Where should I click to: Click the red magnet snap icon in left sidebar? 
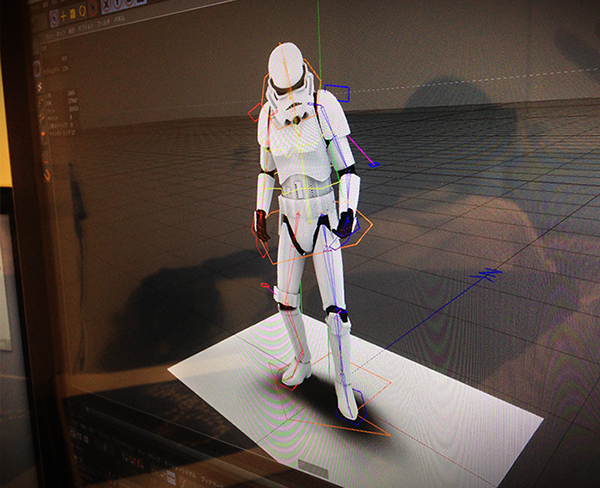point(47,175)
